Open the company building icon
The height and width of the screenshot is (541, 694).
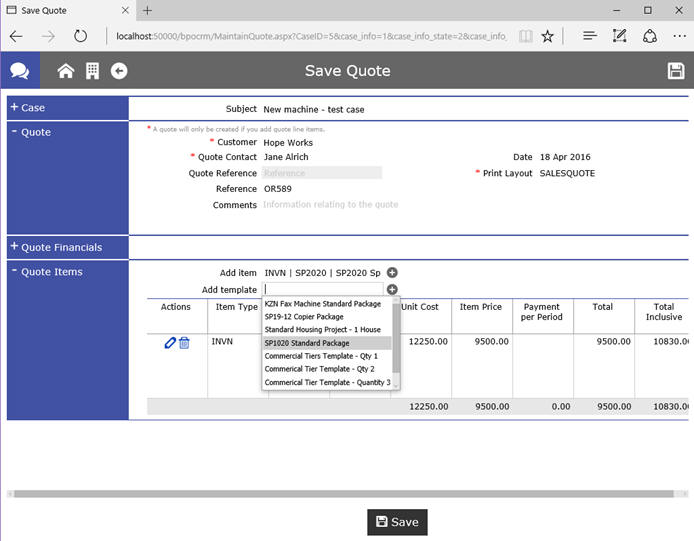[x=92, y=71]
